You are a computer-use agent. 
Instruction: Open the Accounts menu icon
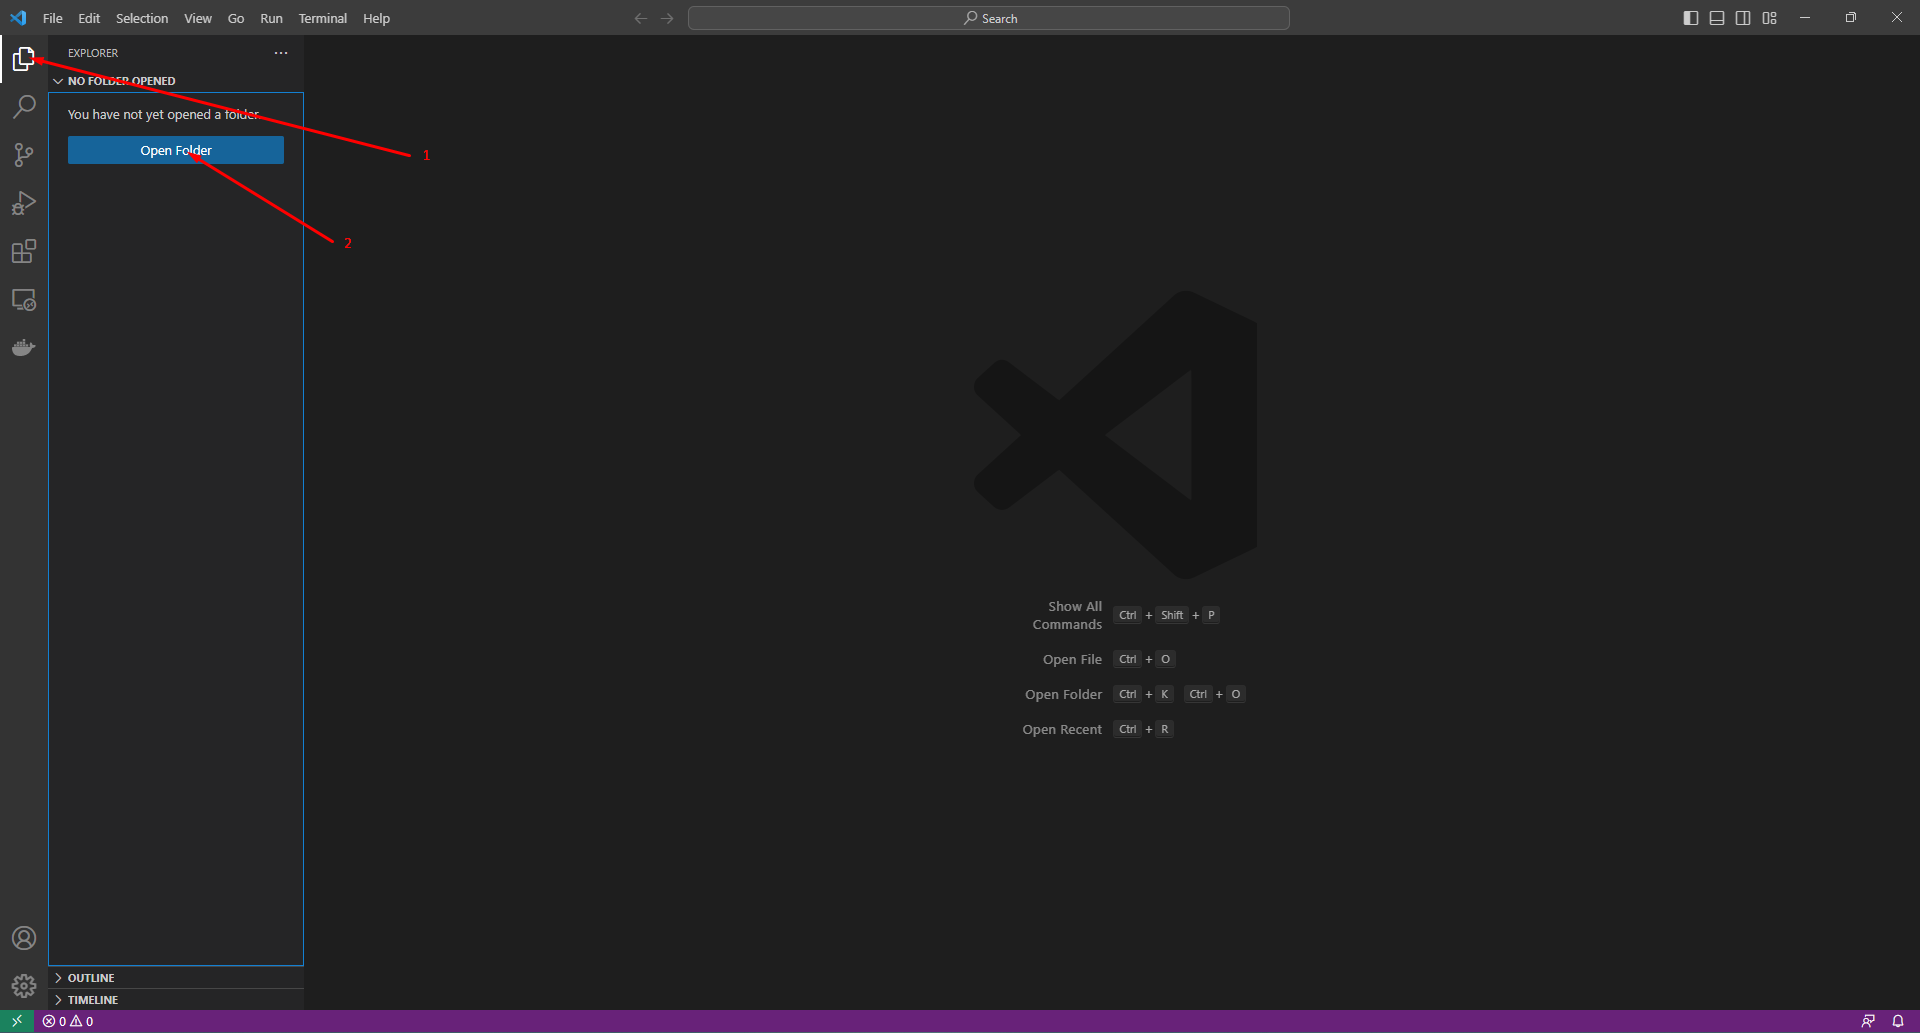tap(24, 938)
